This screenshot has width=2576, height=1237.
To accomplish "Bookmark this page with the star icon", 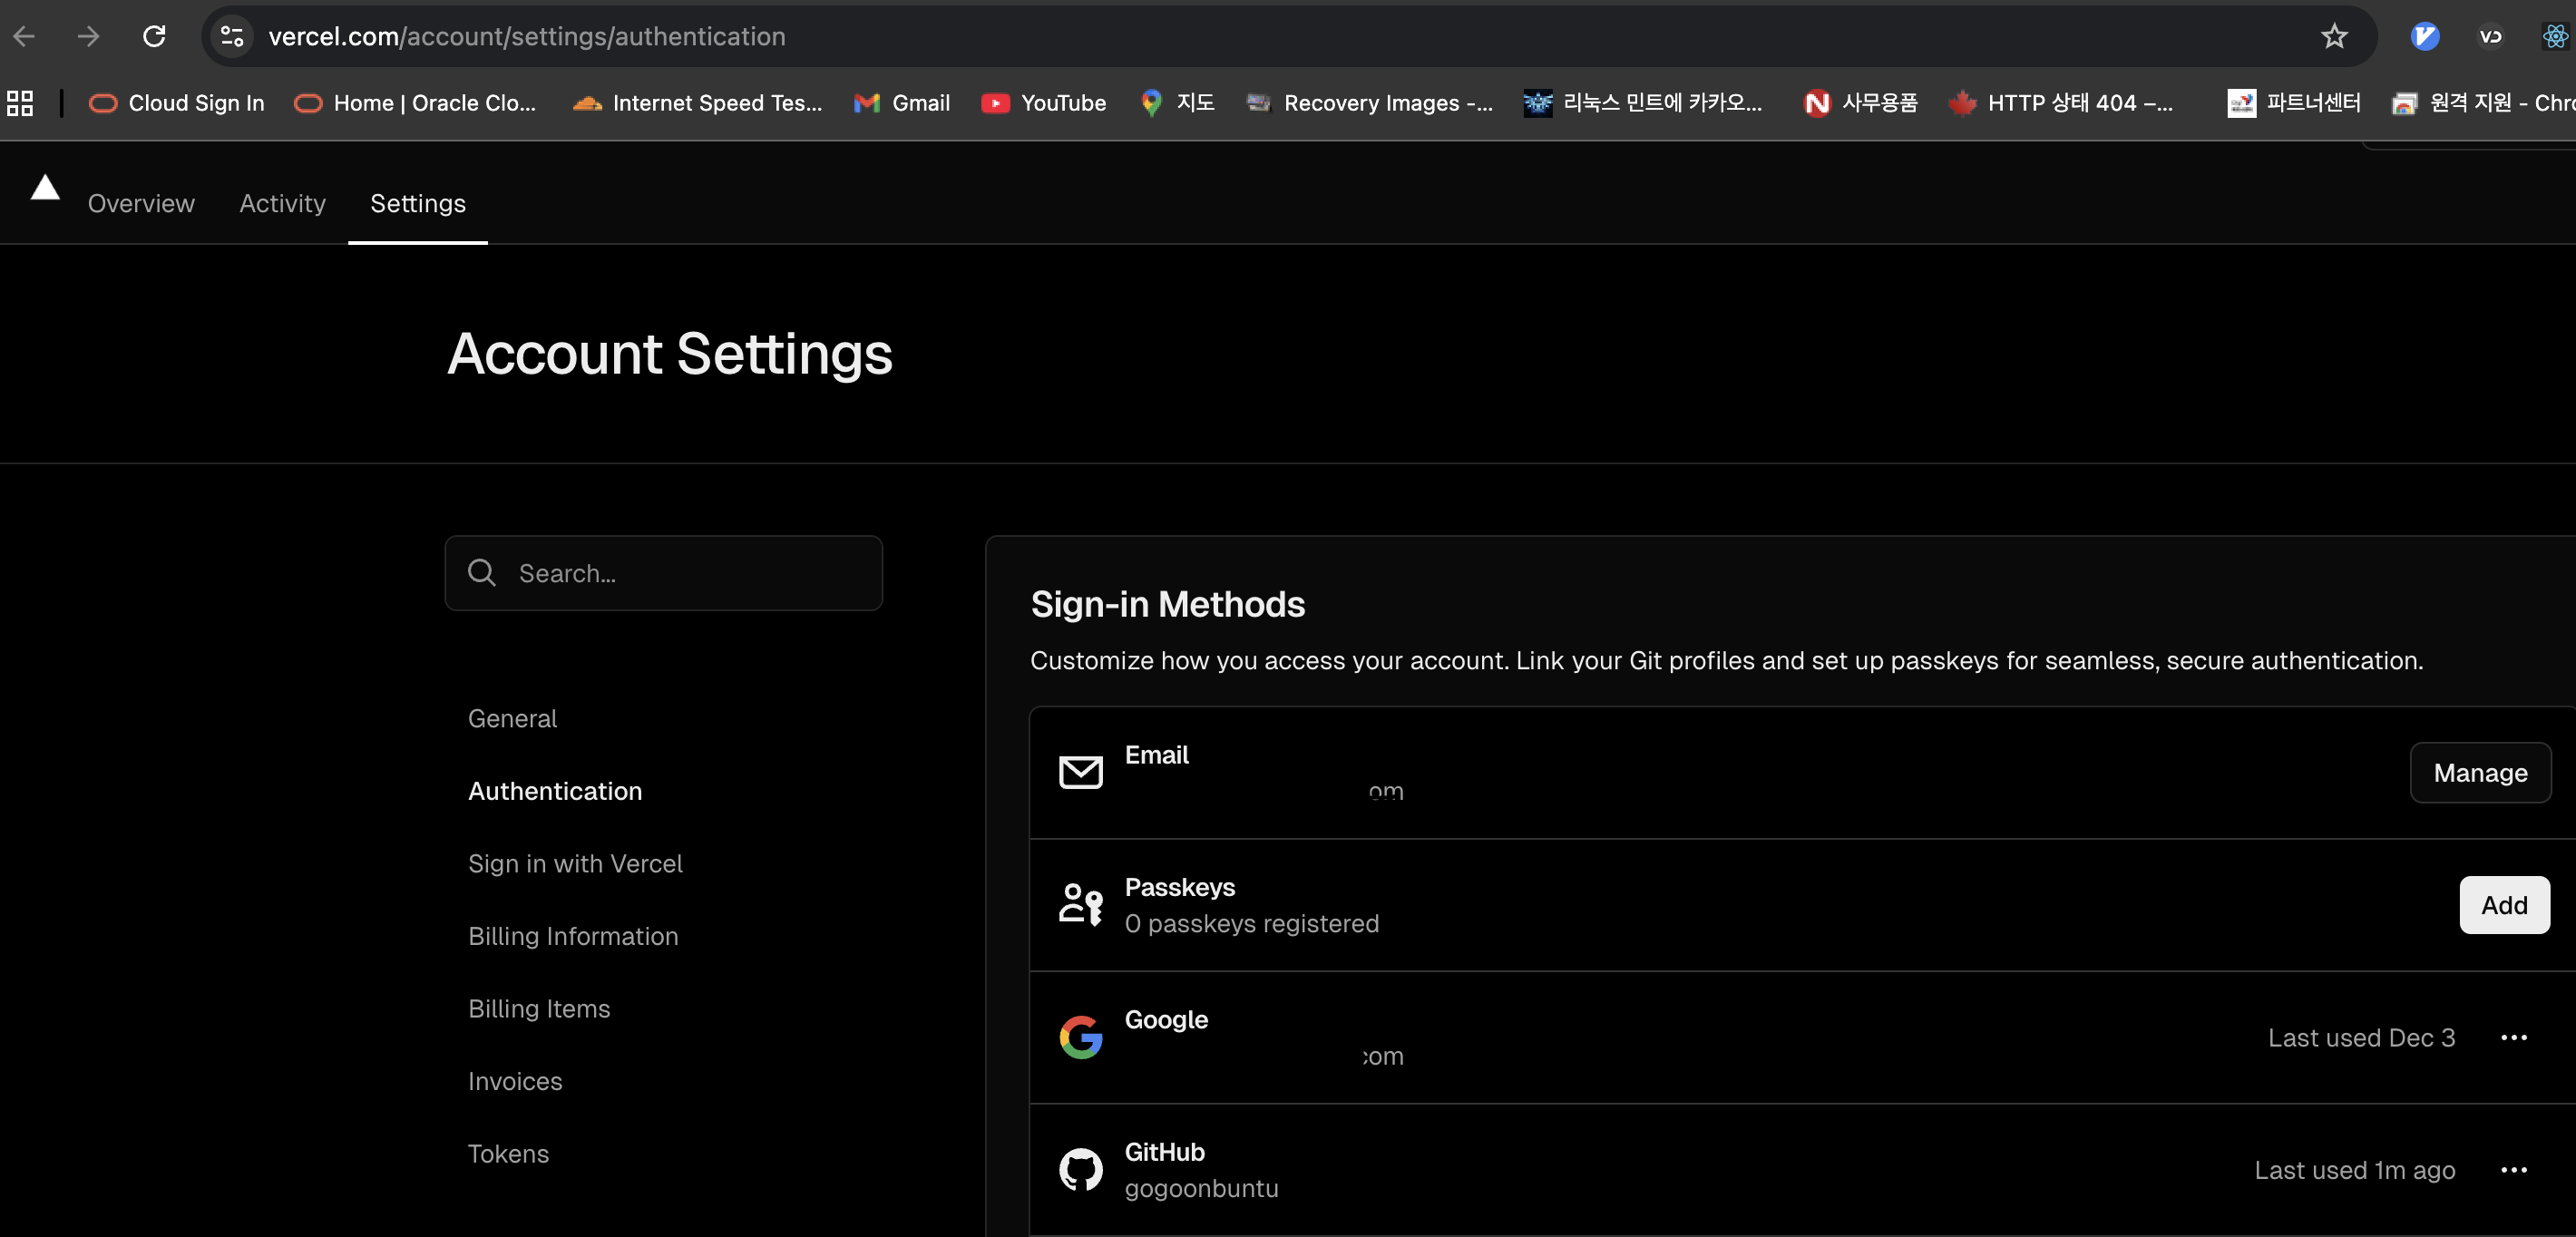I will [x=2333, y=37].
